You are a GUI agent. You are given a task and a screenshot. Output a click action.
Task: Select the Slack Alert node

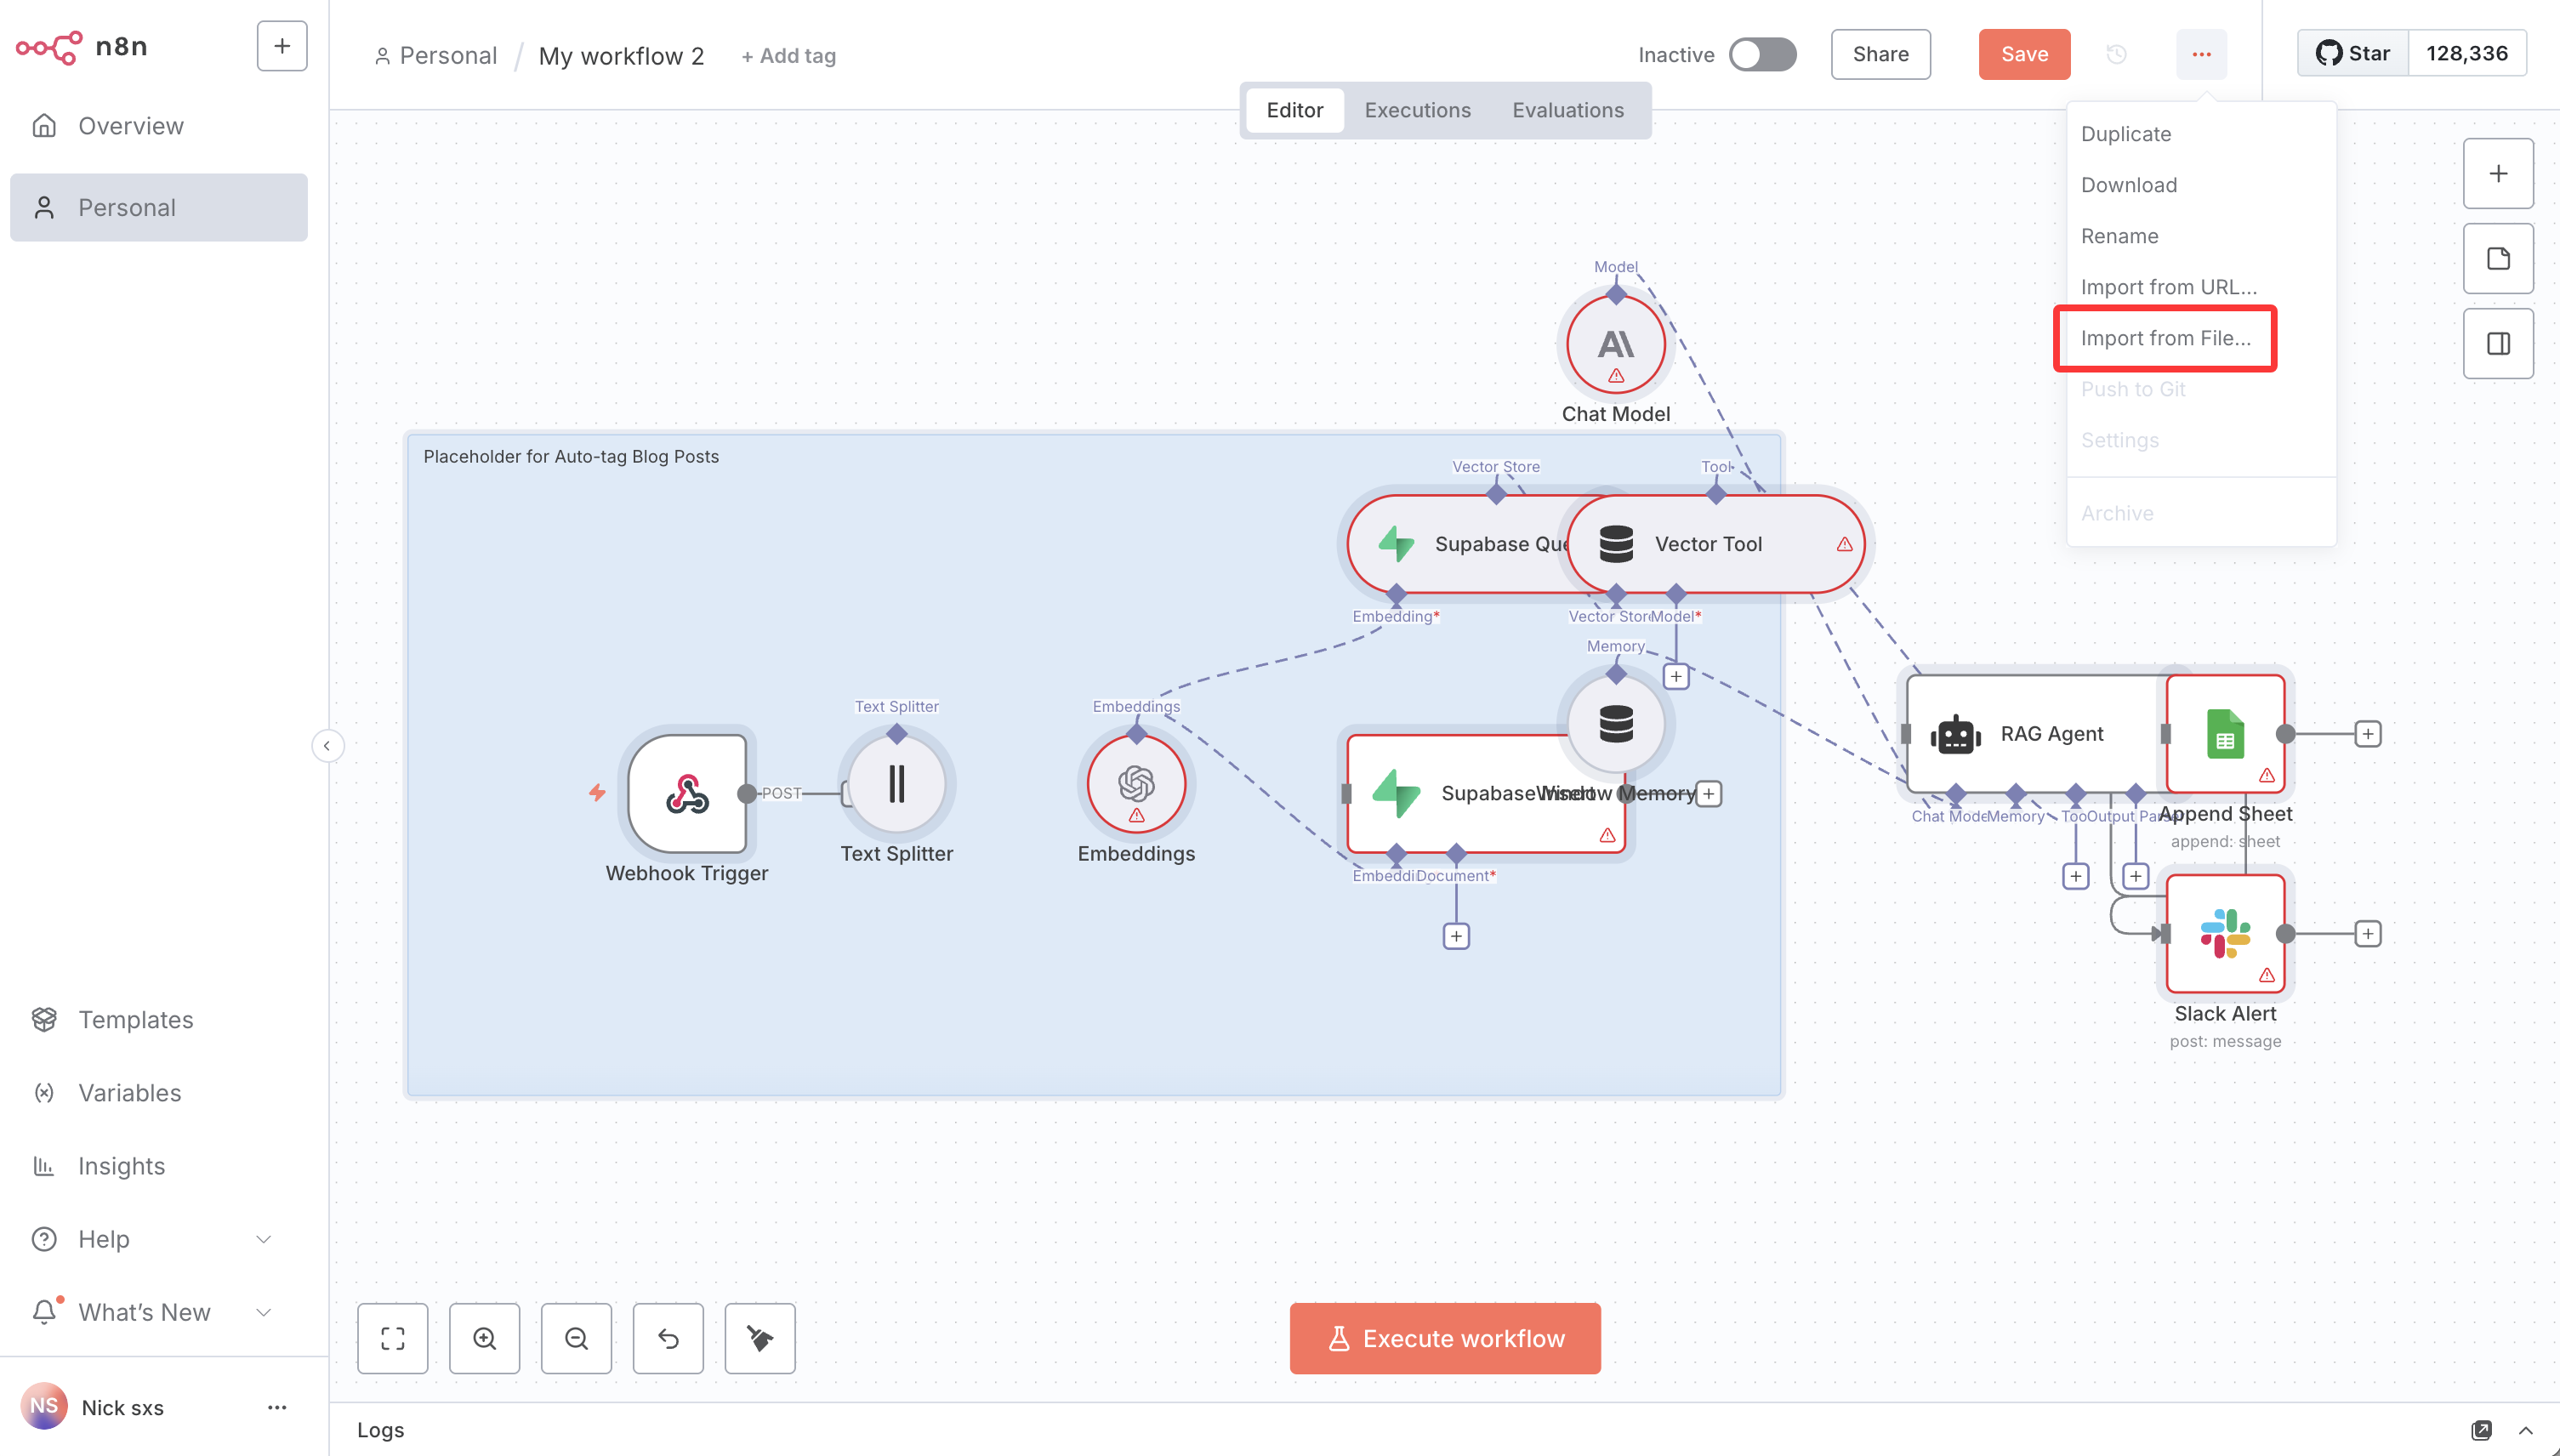2224,933
